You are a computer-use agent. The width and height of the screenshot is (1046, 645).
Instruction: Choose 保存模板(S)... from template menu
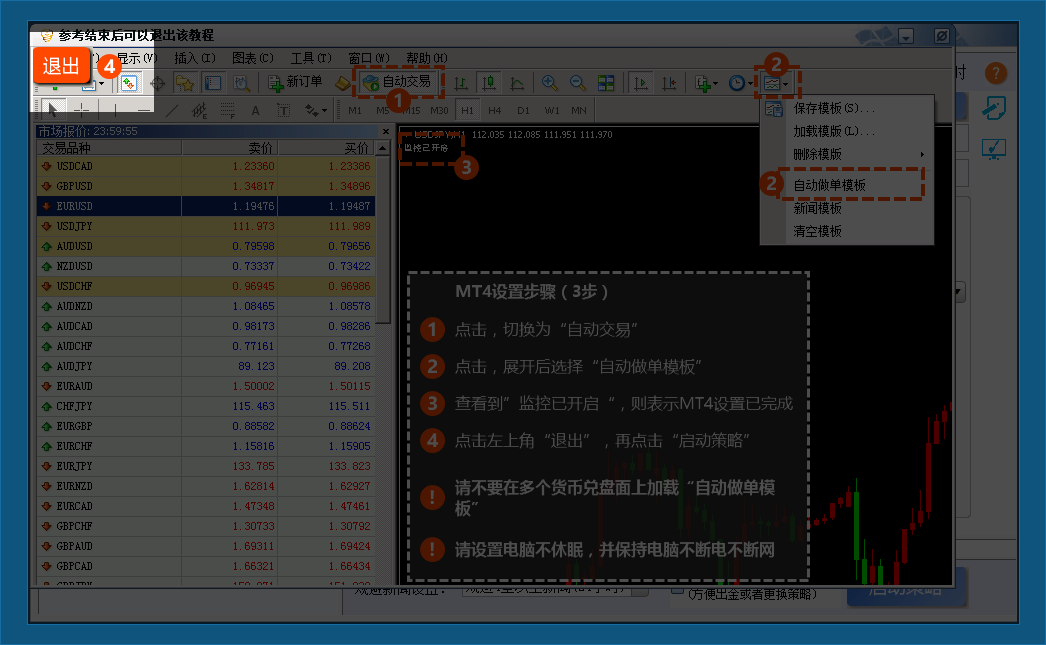[847, 108]
